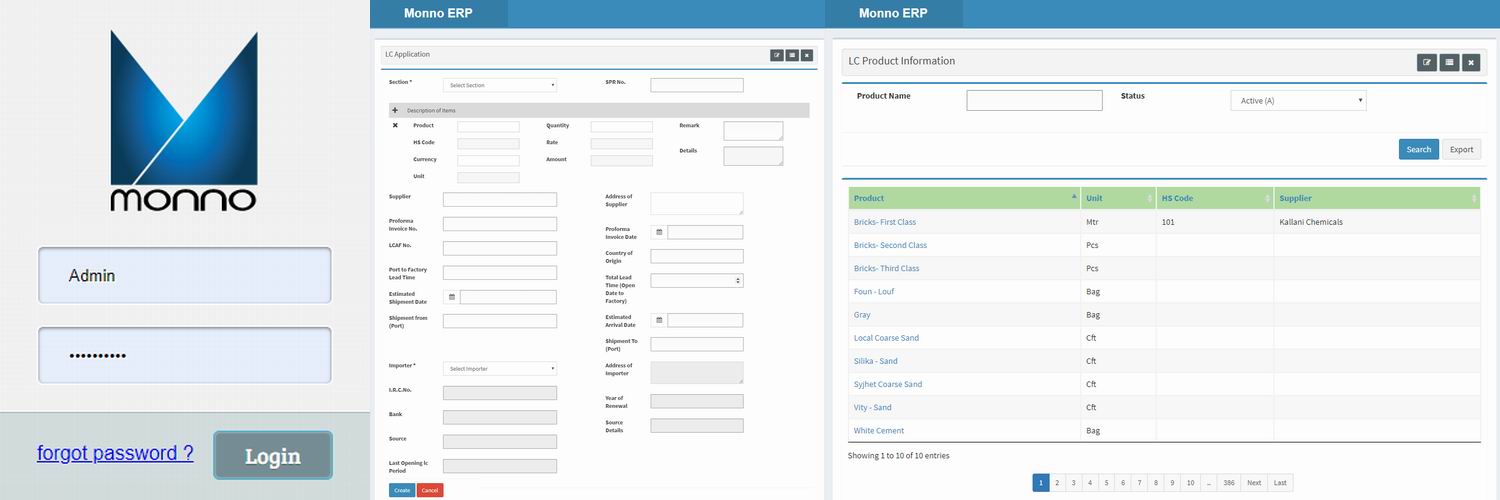Go to page 2 of results
The height and width of the screenshot is (500, 1500).
[1057, 483]
